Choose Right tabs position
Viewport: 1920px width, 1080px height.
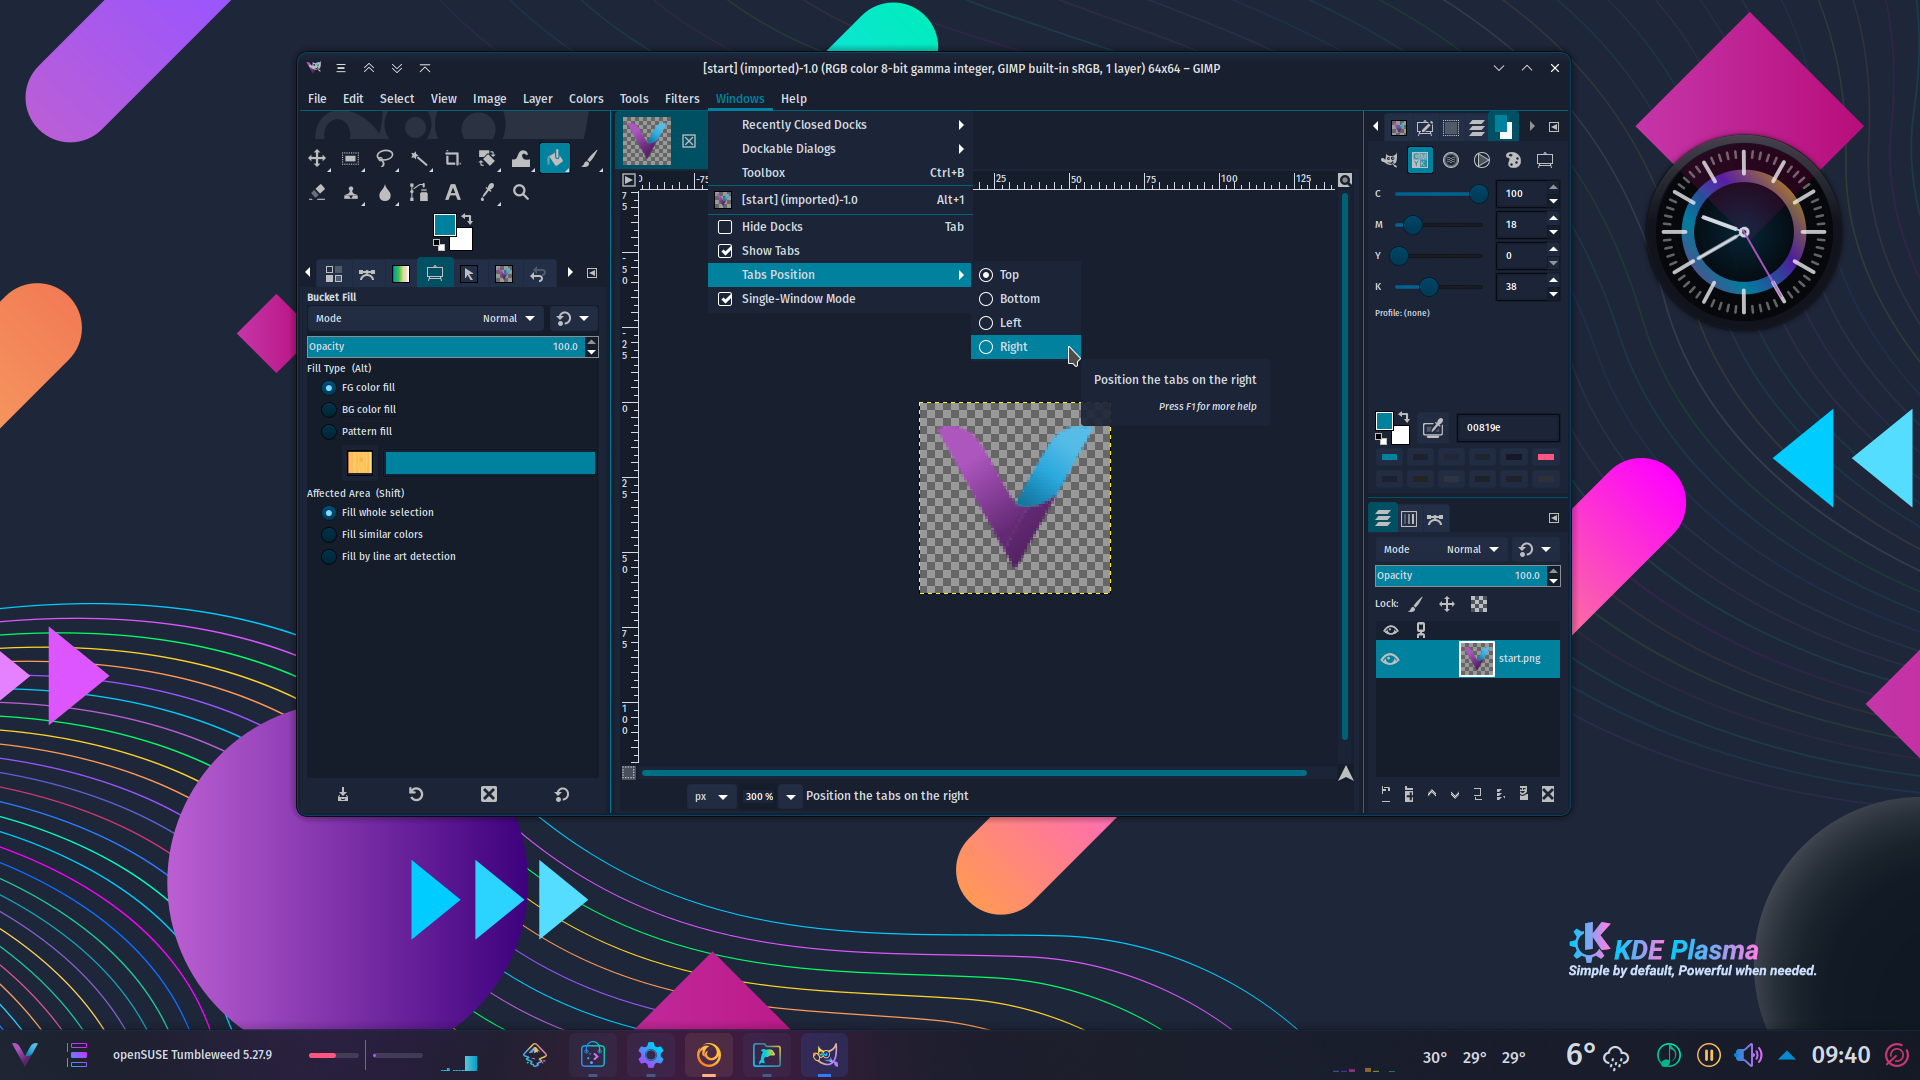point(1026,347)
